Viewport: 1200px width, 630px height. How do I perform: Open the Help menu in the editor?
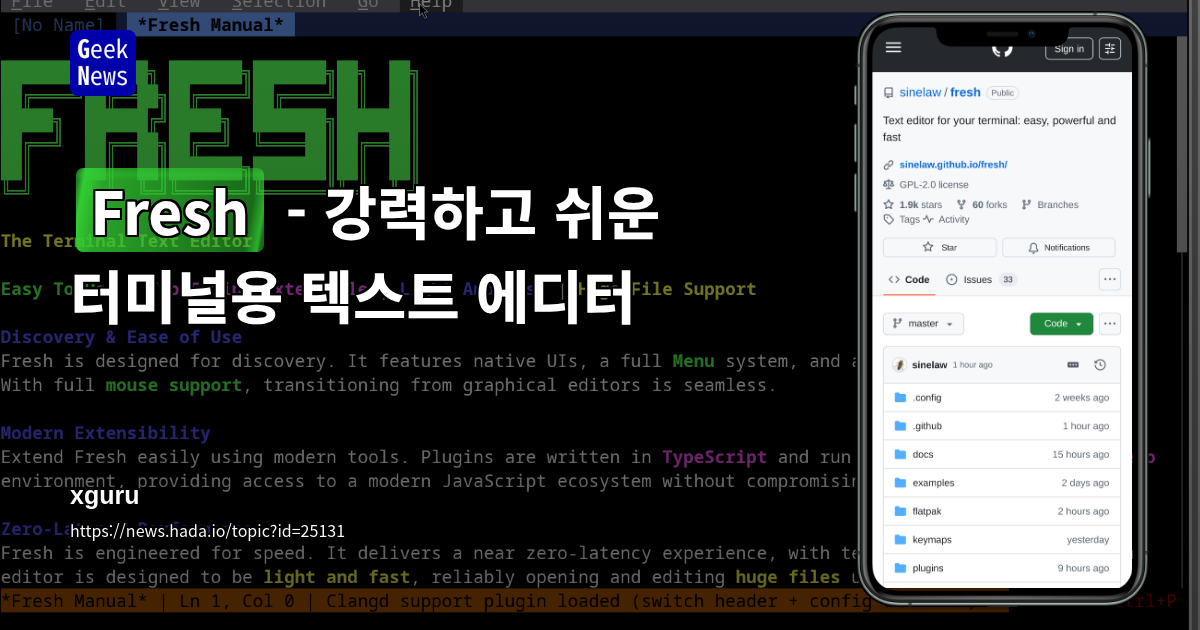pyautogui.click(x=431, y=5)
